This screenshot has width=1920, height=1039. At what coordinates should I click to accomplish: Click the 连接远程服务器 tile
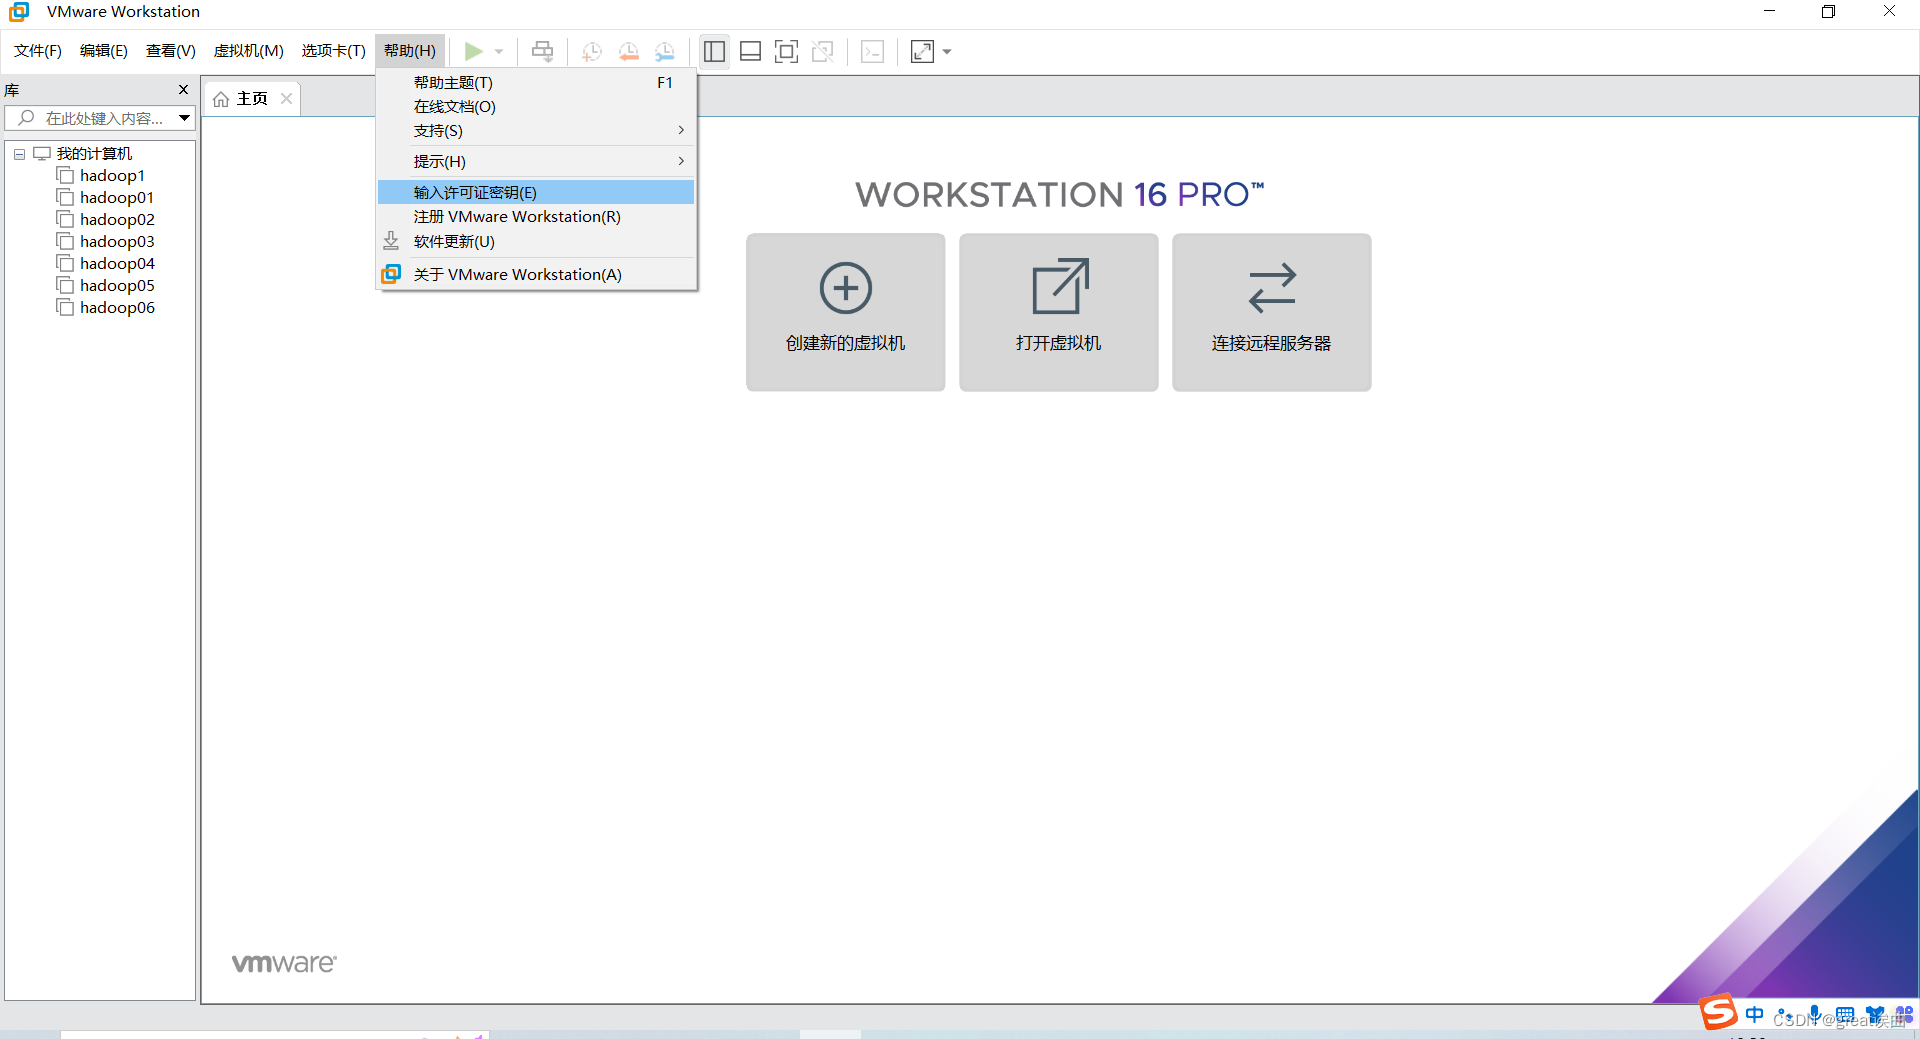tap(1272, 312)
